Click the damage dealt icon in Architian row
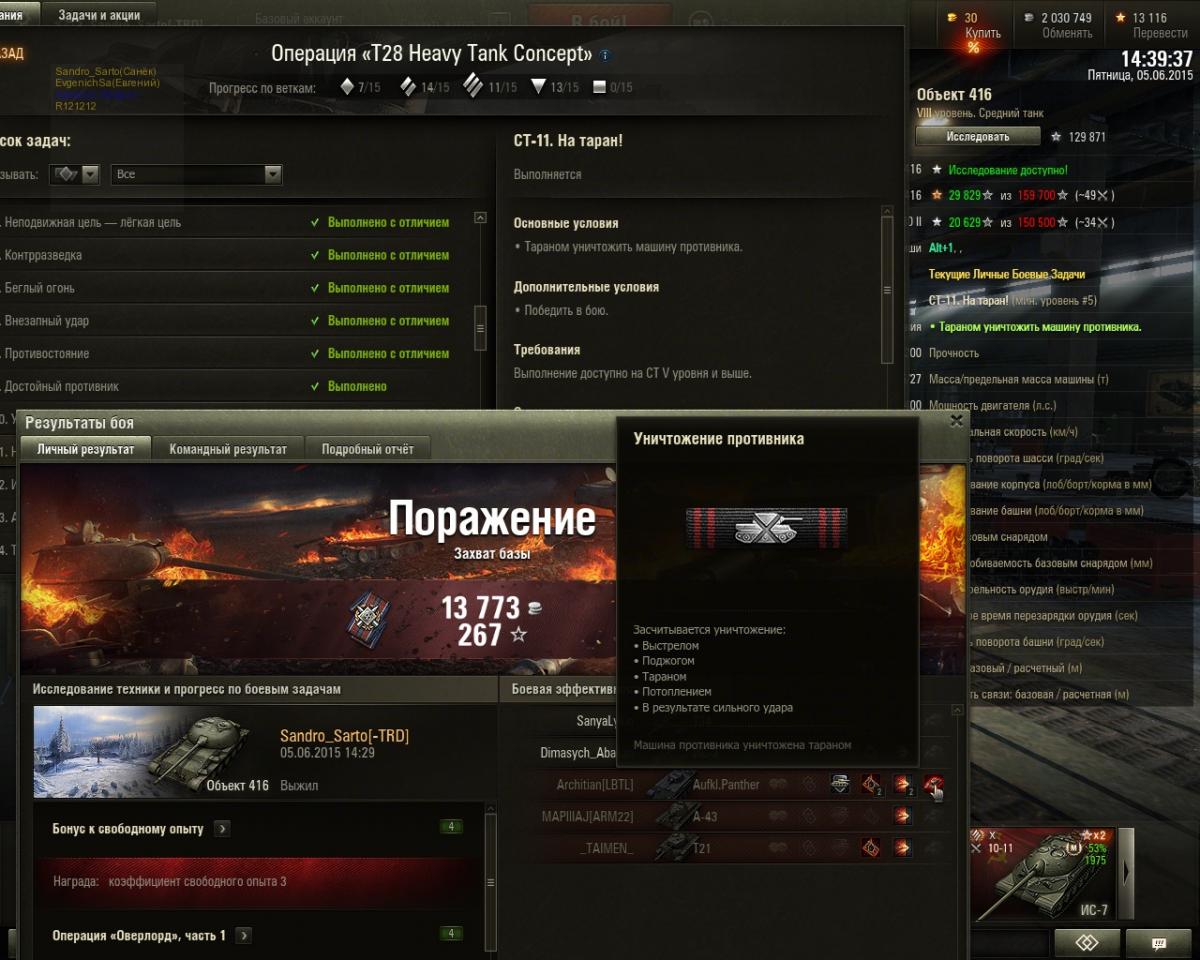Screen dimensions: 1200x960 pos(902,784)
